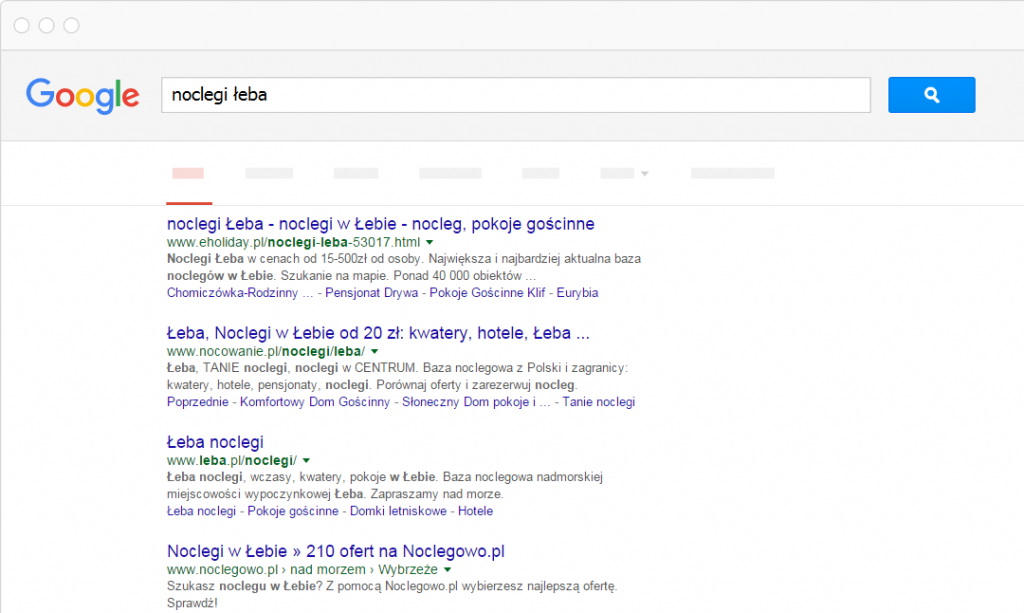Screen dimensions: 1024x613
Task: Open 'Chomiczówka-Rodzinny ...' sitelink
Action: point(240,292)
